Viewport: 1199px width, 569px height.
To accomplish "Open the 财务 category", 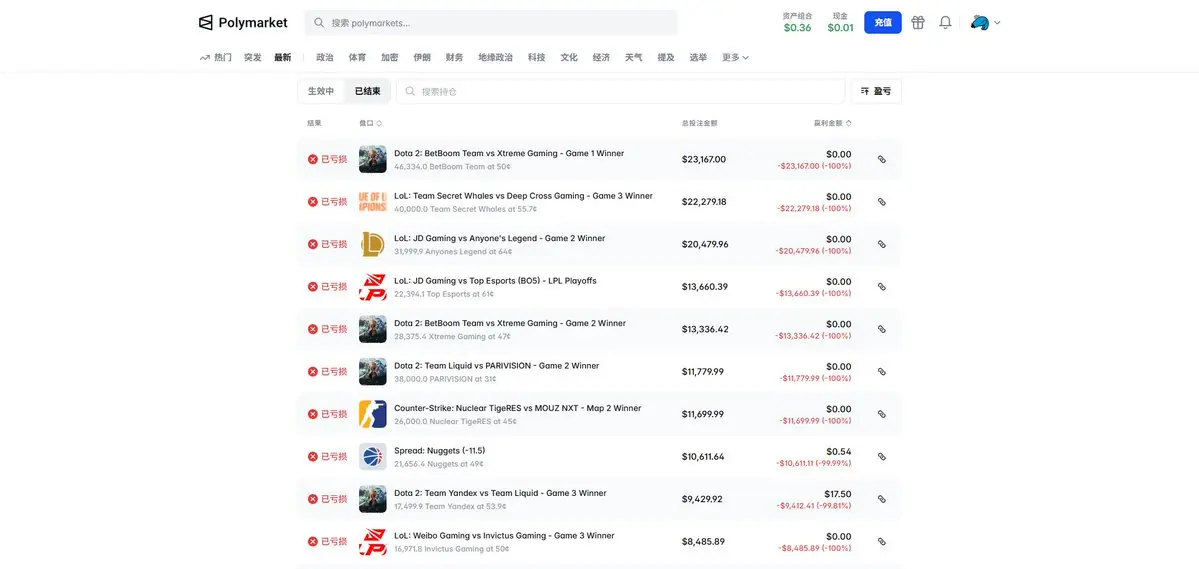I will point(454,57).
